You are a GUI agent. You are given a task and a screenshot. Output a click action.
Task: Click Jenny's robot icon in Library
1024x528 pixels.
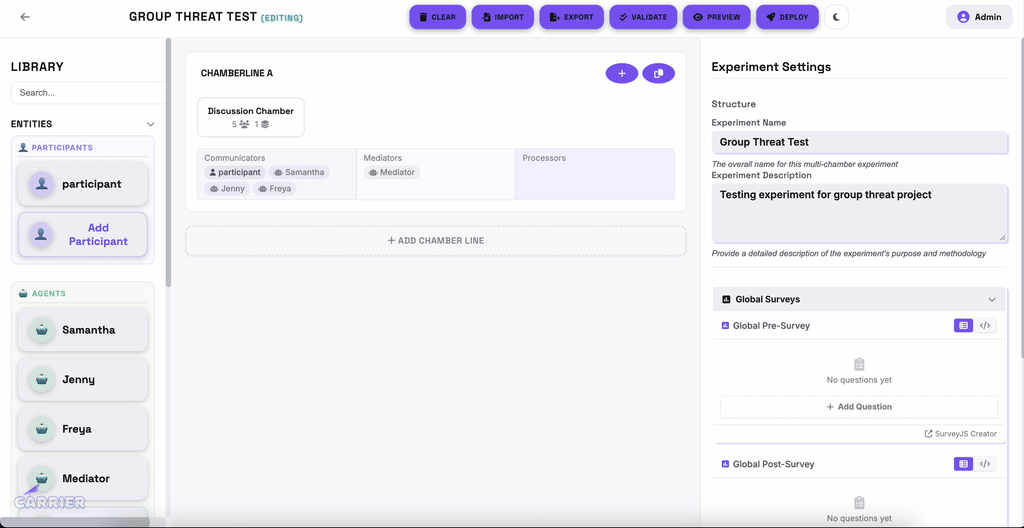pyautogui.click(x=42, y=379)
